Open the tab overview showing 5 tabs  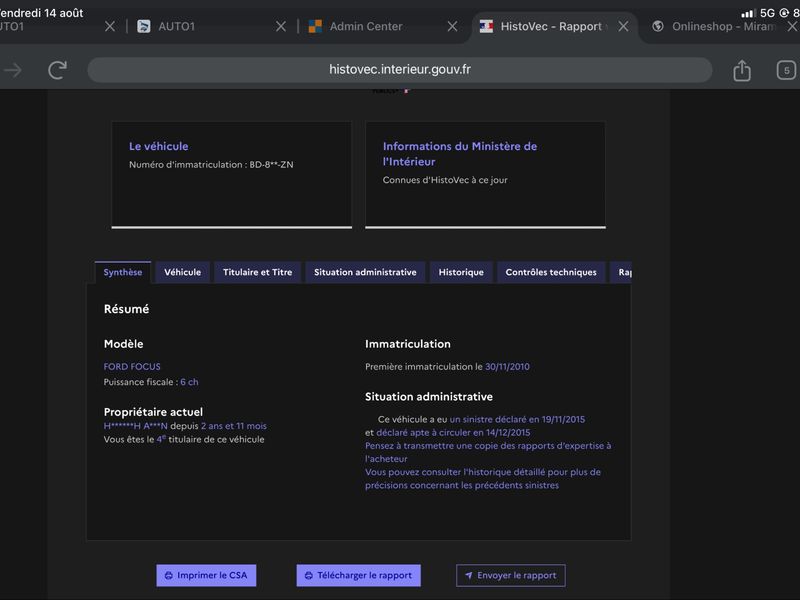click(x=786, y=70)
